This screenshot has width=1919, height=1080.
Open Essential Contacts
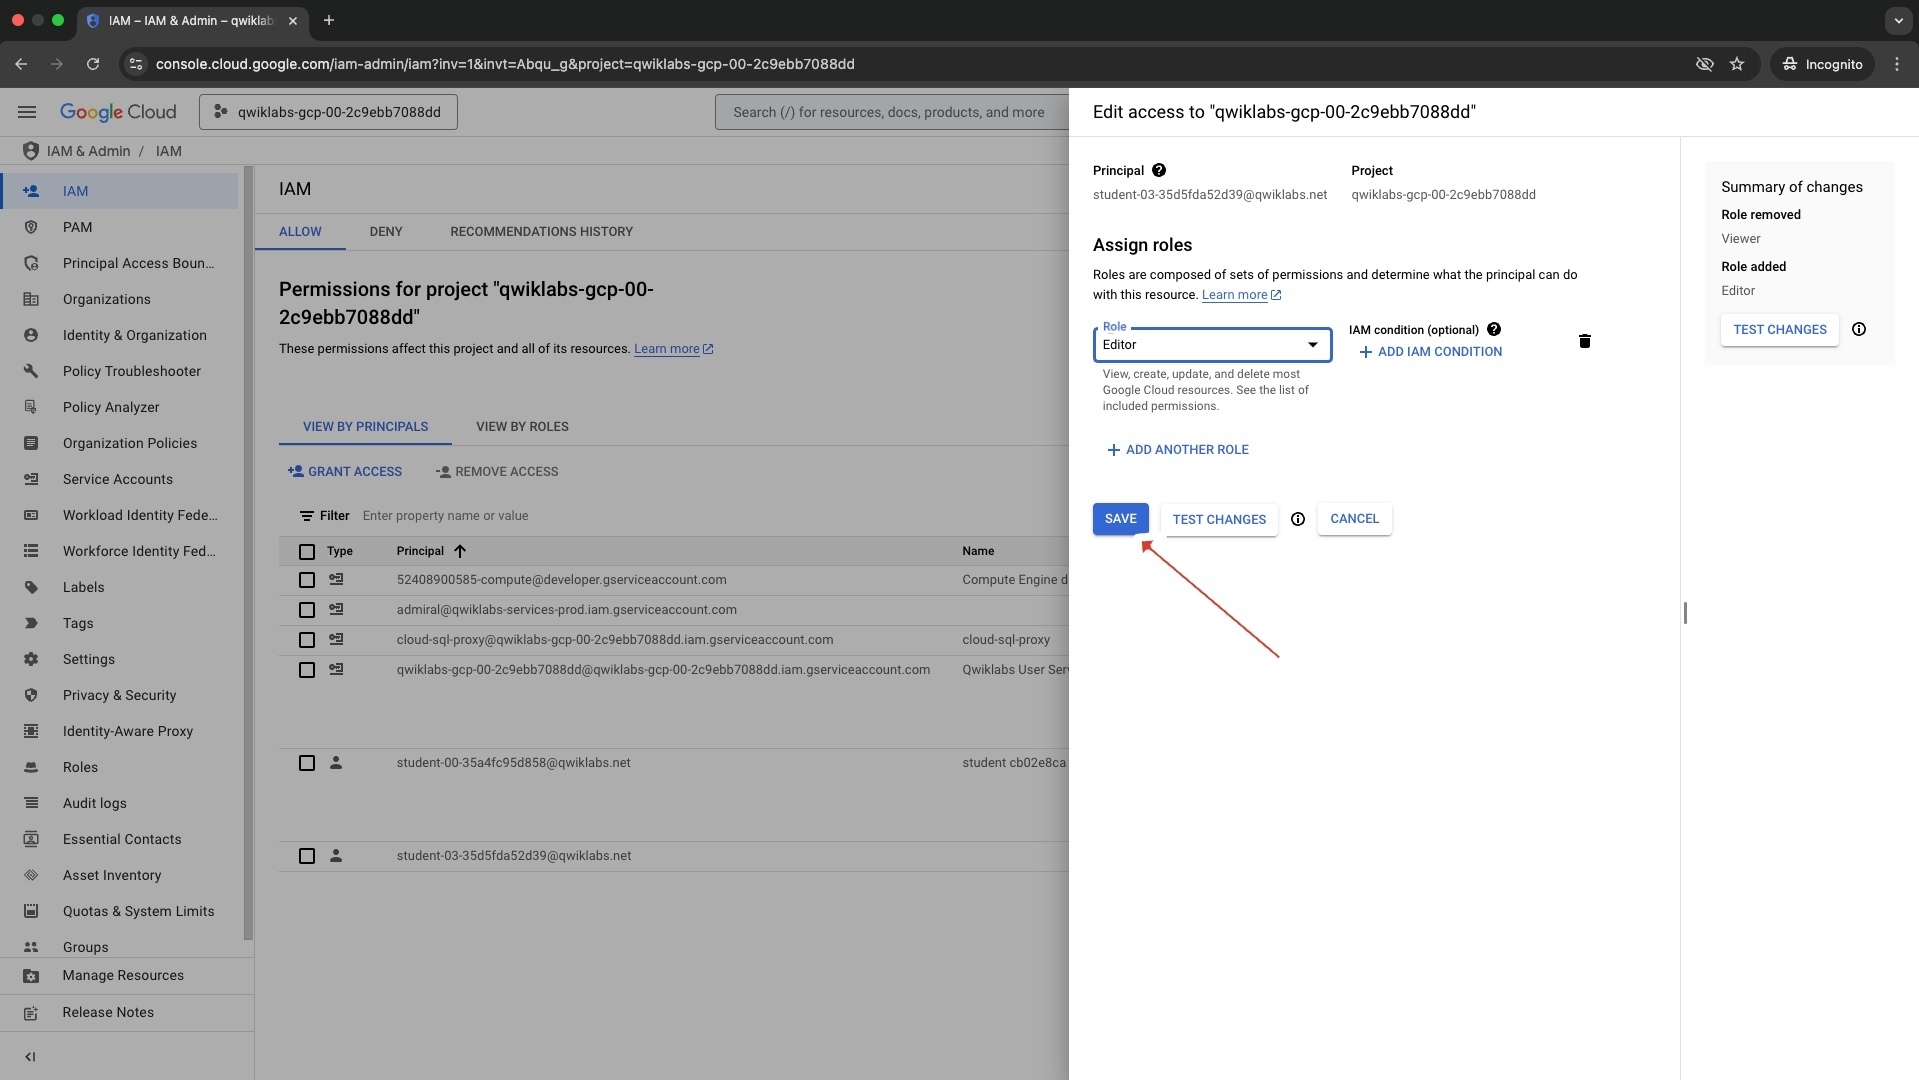click(x=120, y=839)
